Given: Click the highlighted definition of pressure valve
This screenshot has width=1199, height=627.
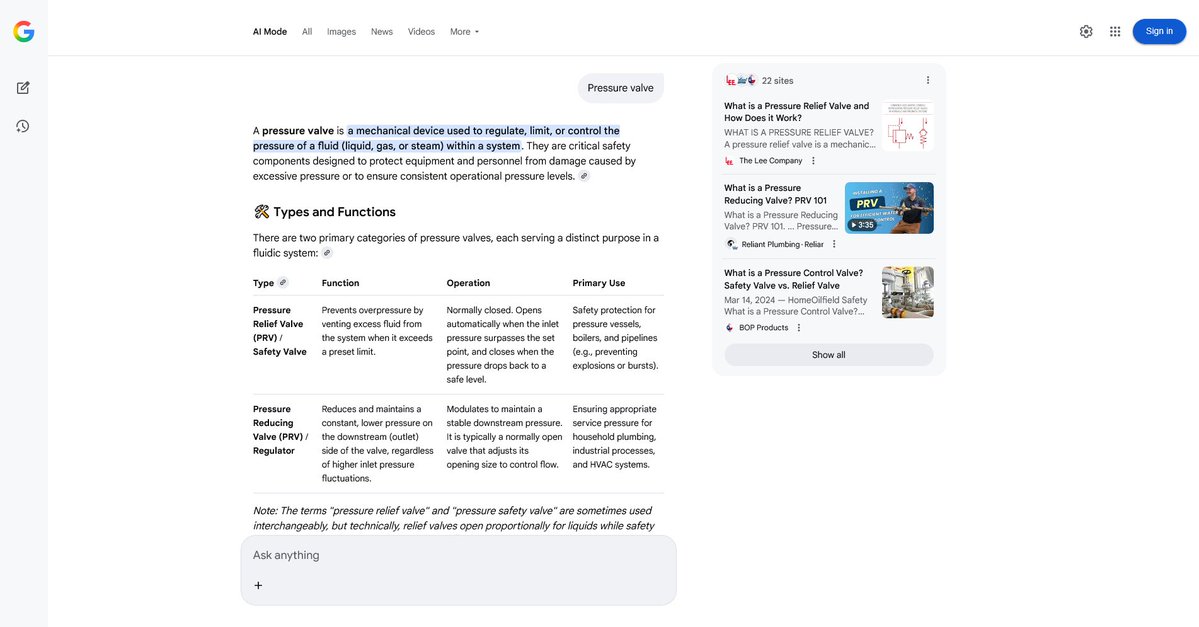Looking at the screenshot, I should tap(437, 138).
